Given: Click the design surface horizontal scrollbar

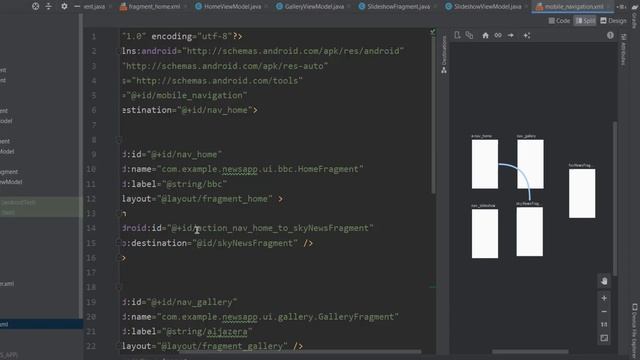Looking at the screenshot, I should click(x=530, y=351).
